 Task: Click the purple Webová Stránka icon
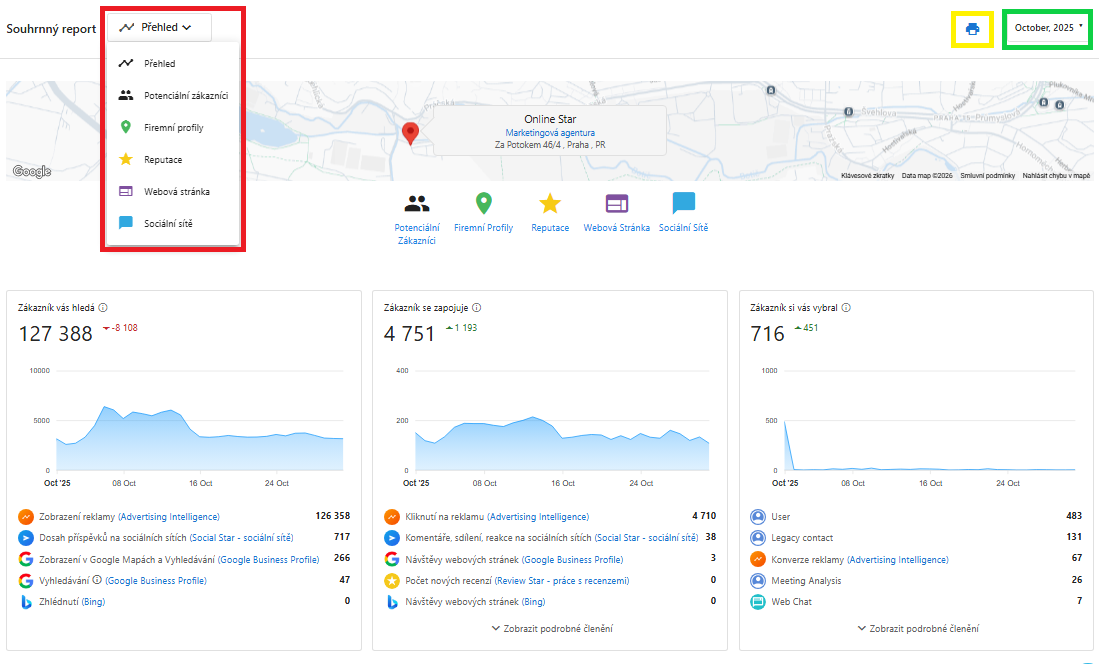click(x=617, y=203)
